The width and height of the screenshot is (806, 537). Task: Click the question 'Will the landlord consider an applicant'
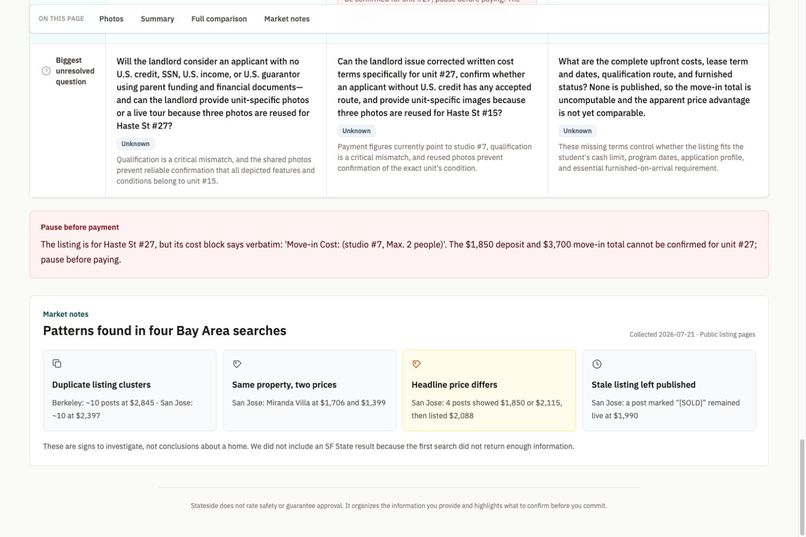(x=213, y=94)
